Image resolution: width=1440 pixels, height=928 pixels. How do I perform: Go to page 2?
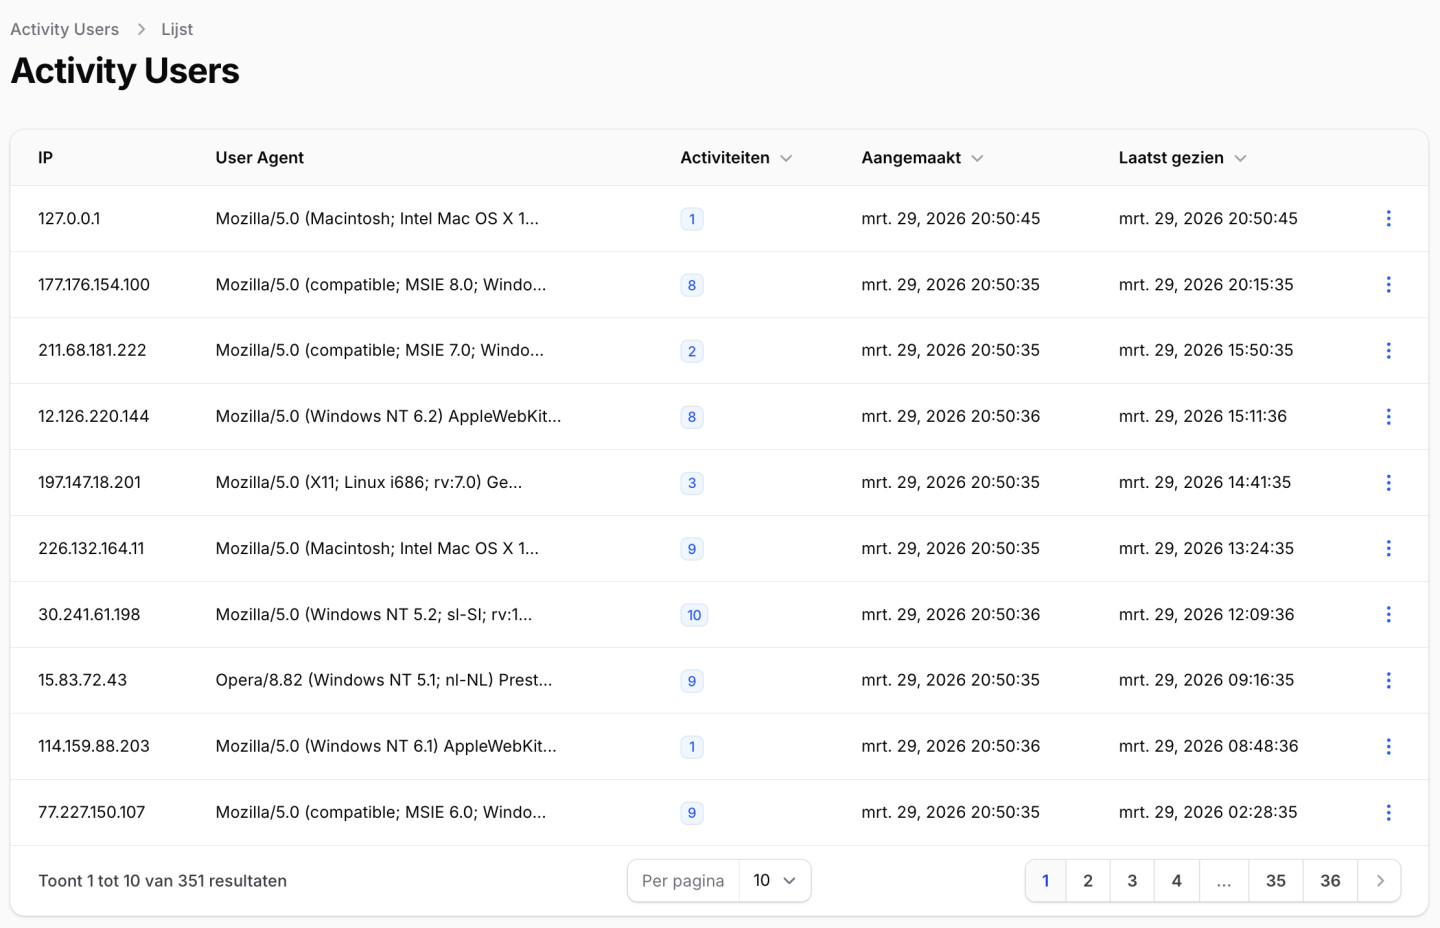point(1088,881)
